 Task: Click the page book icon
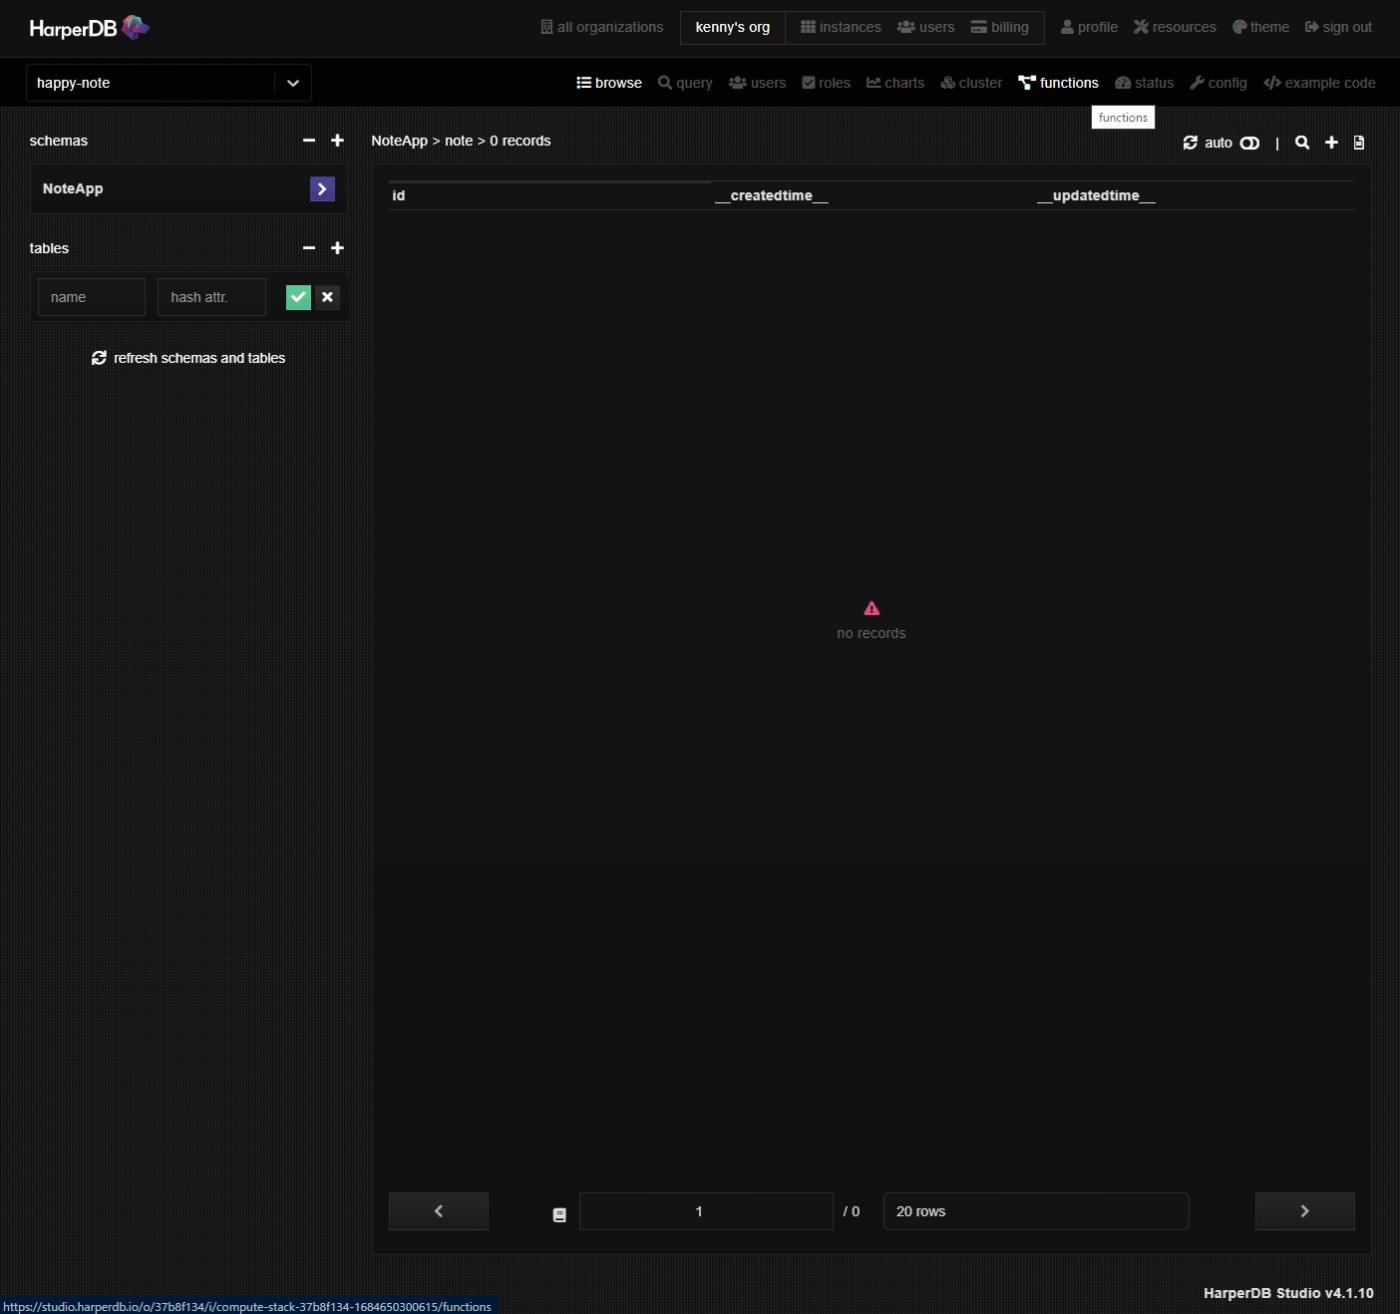click(x=560, y=1214)
